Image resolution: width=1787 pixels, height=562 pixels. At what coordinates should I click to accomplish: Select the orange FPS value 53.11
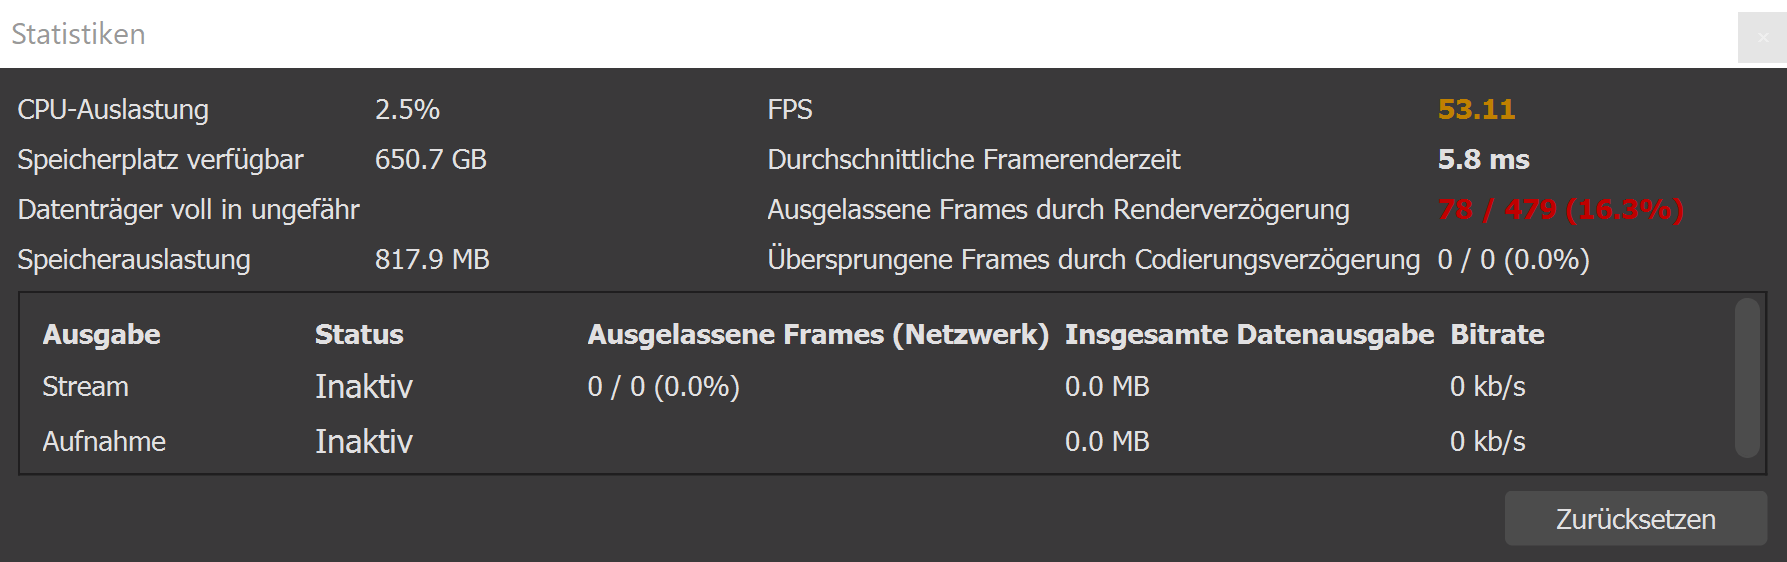[x=1476, y=109]
